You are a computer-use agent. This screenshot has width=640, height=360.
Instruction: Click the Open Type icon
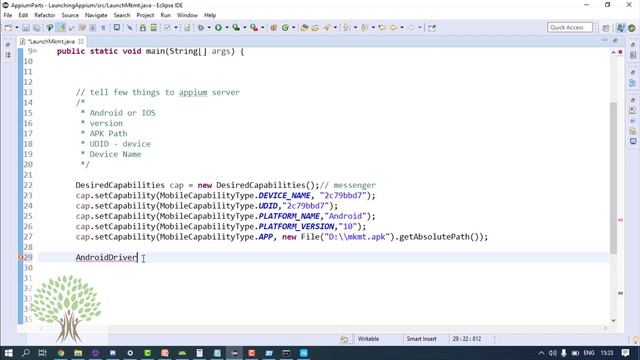tap(304, 28)
